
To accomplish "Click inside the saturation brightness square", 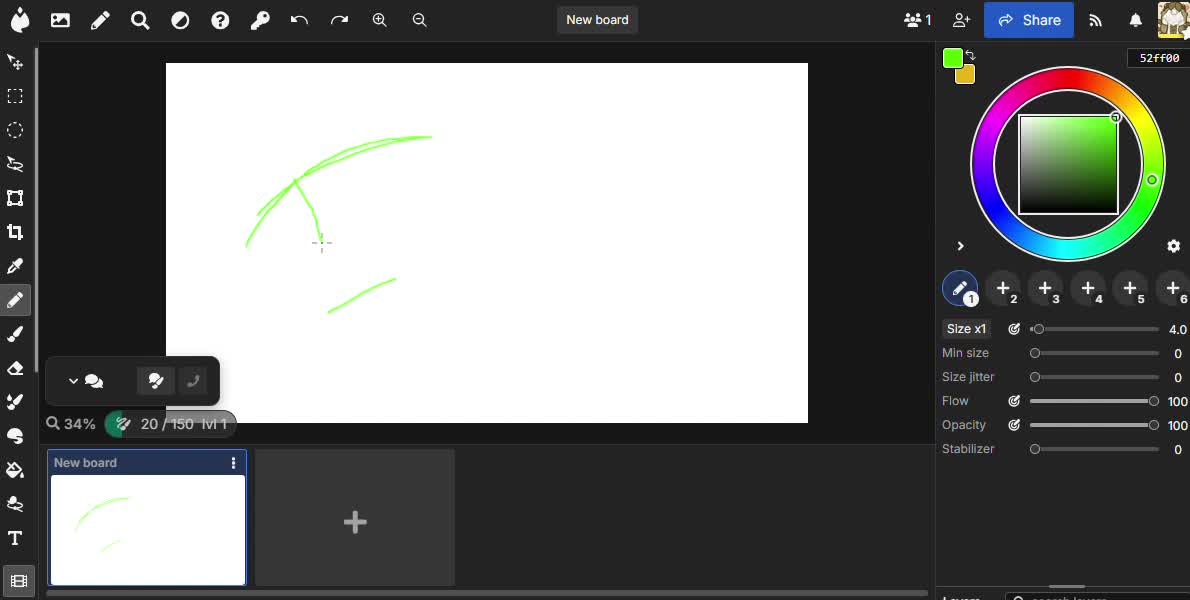I will pos(1068,165).
